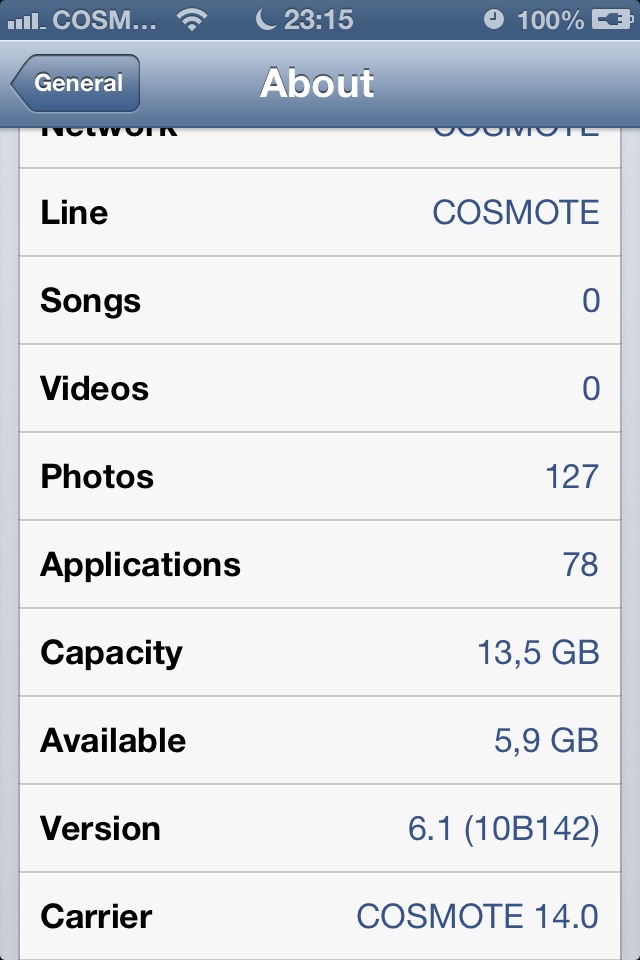Viewport: 640px width, 960px height.
Task: Select the Videos count row
Action: point(320,388)
